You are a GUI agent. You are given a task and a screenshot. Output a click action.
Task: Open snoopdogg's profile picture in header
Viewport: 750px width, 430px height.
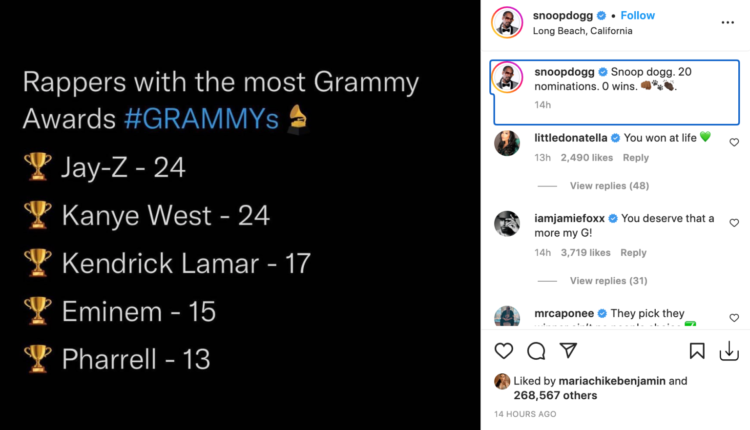coord(507,22)
